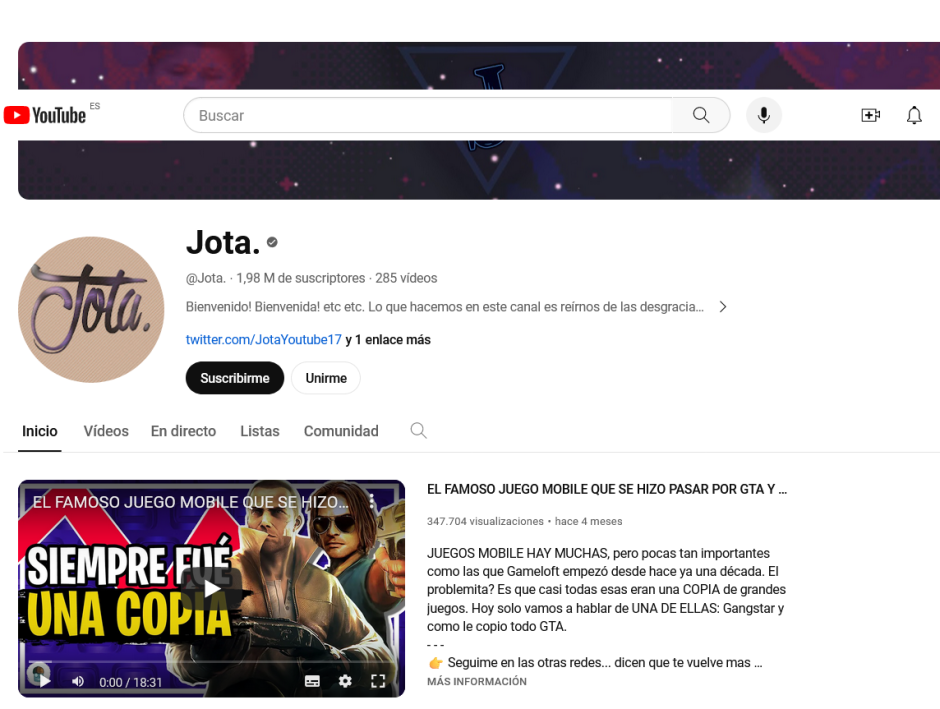Open the create video camera icon
Image resolution: width=940 pixels, height=709 pixels.
click(870, 115)
